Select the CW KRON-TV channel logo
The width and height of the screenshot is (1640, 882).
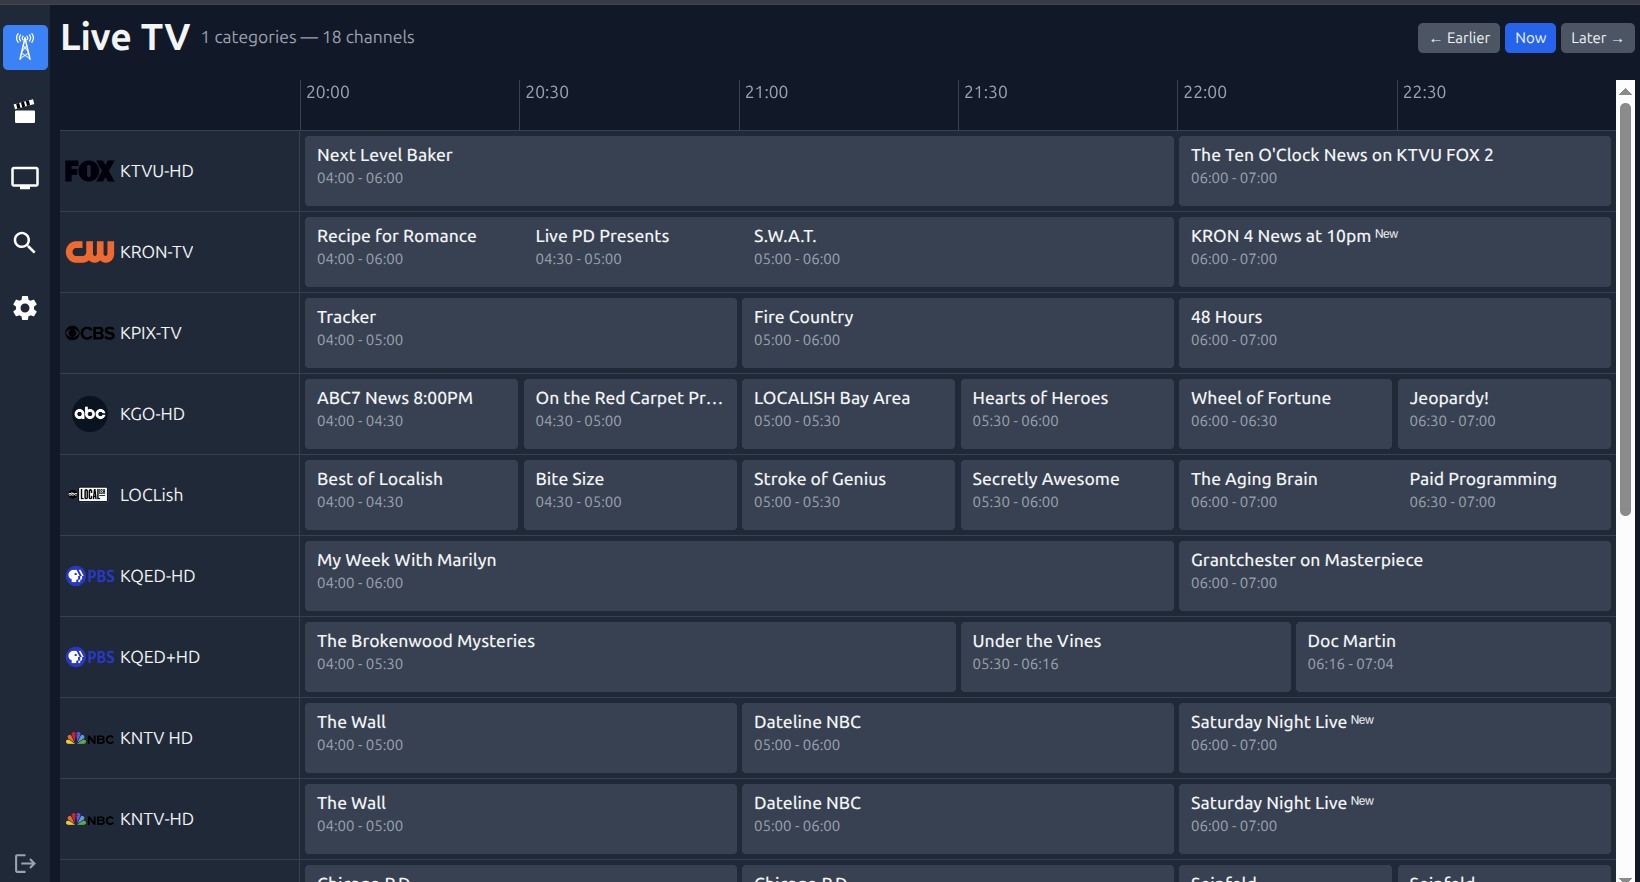[x=90, y=252]
